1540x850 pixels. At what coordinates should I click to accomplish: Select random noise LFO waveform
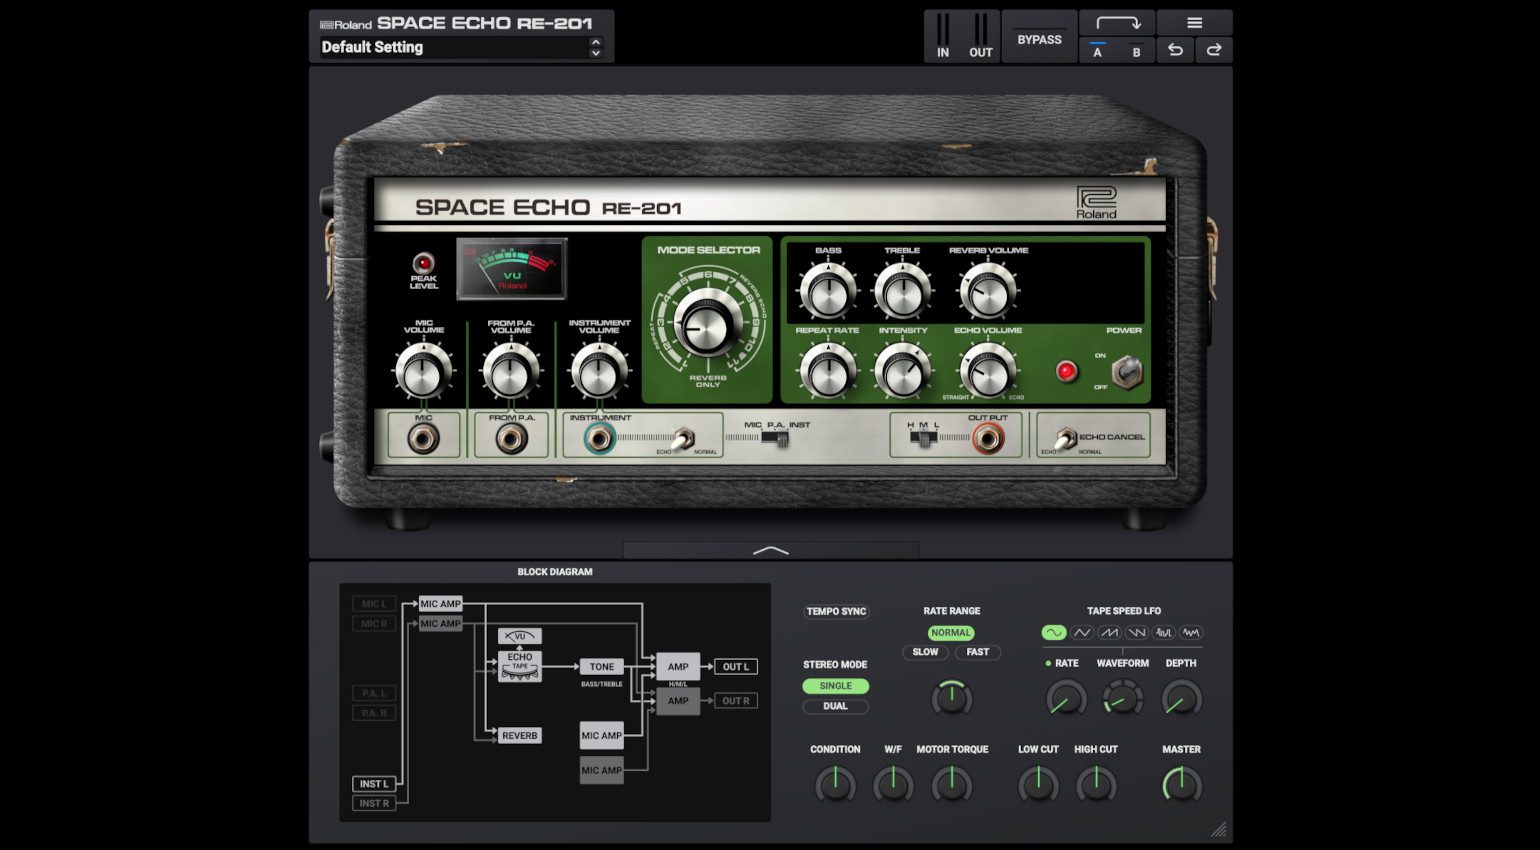point(1190,632)
